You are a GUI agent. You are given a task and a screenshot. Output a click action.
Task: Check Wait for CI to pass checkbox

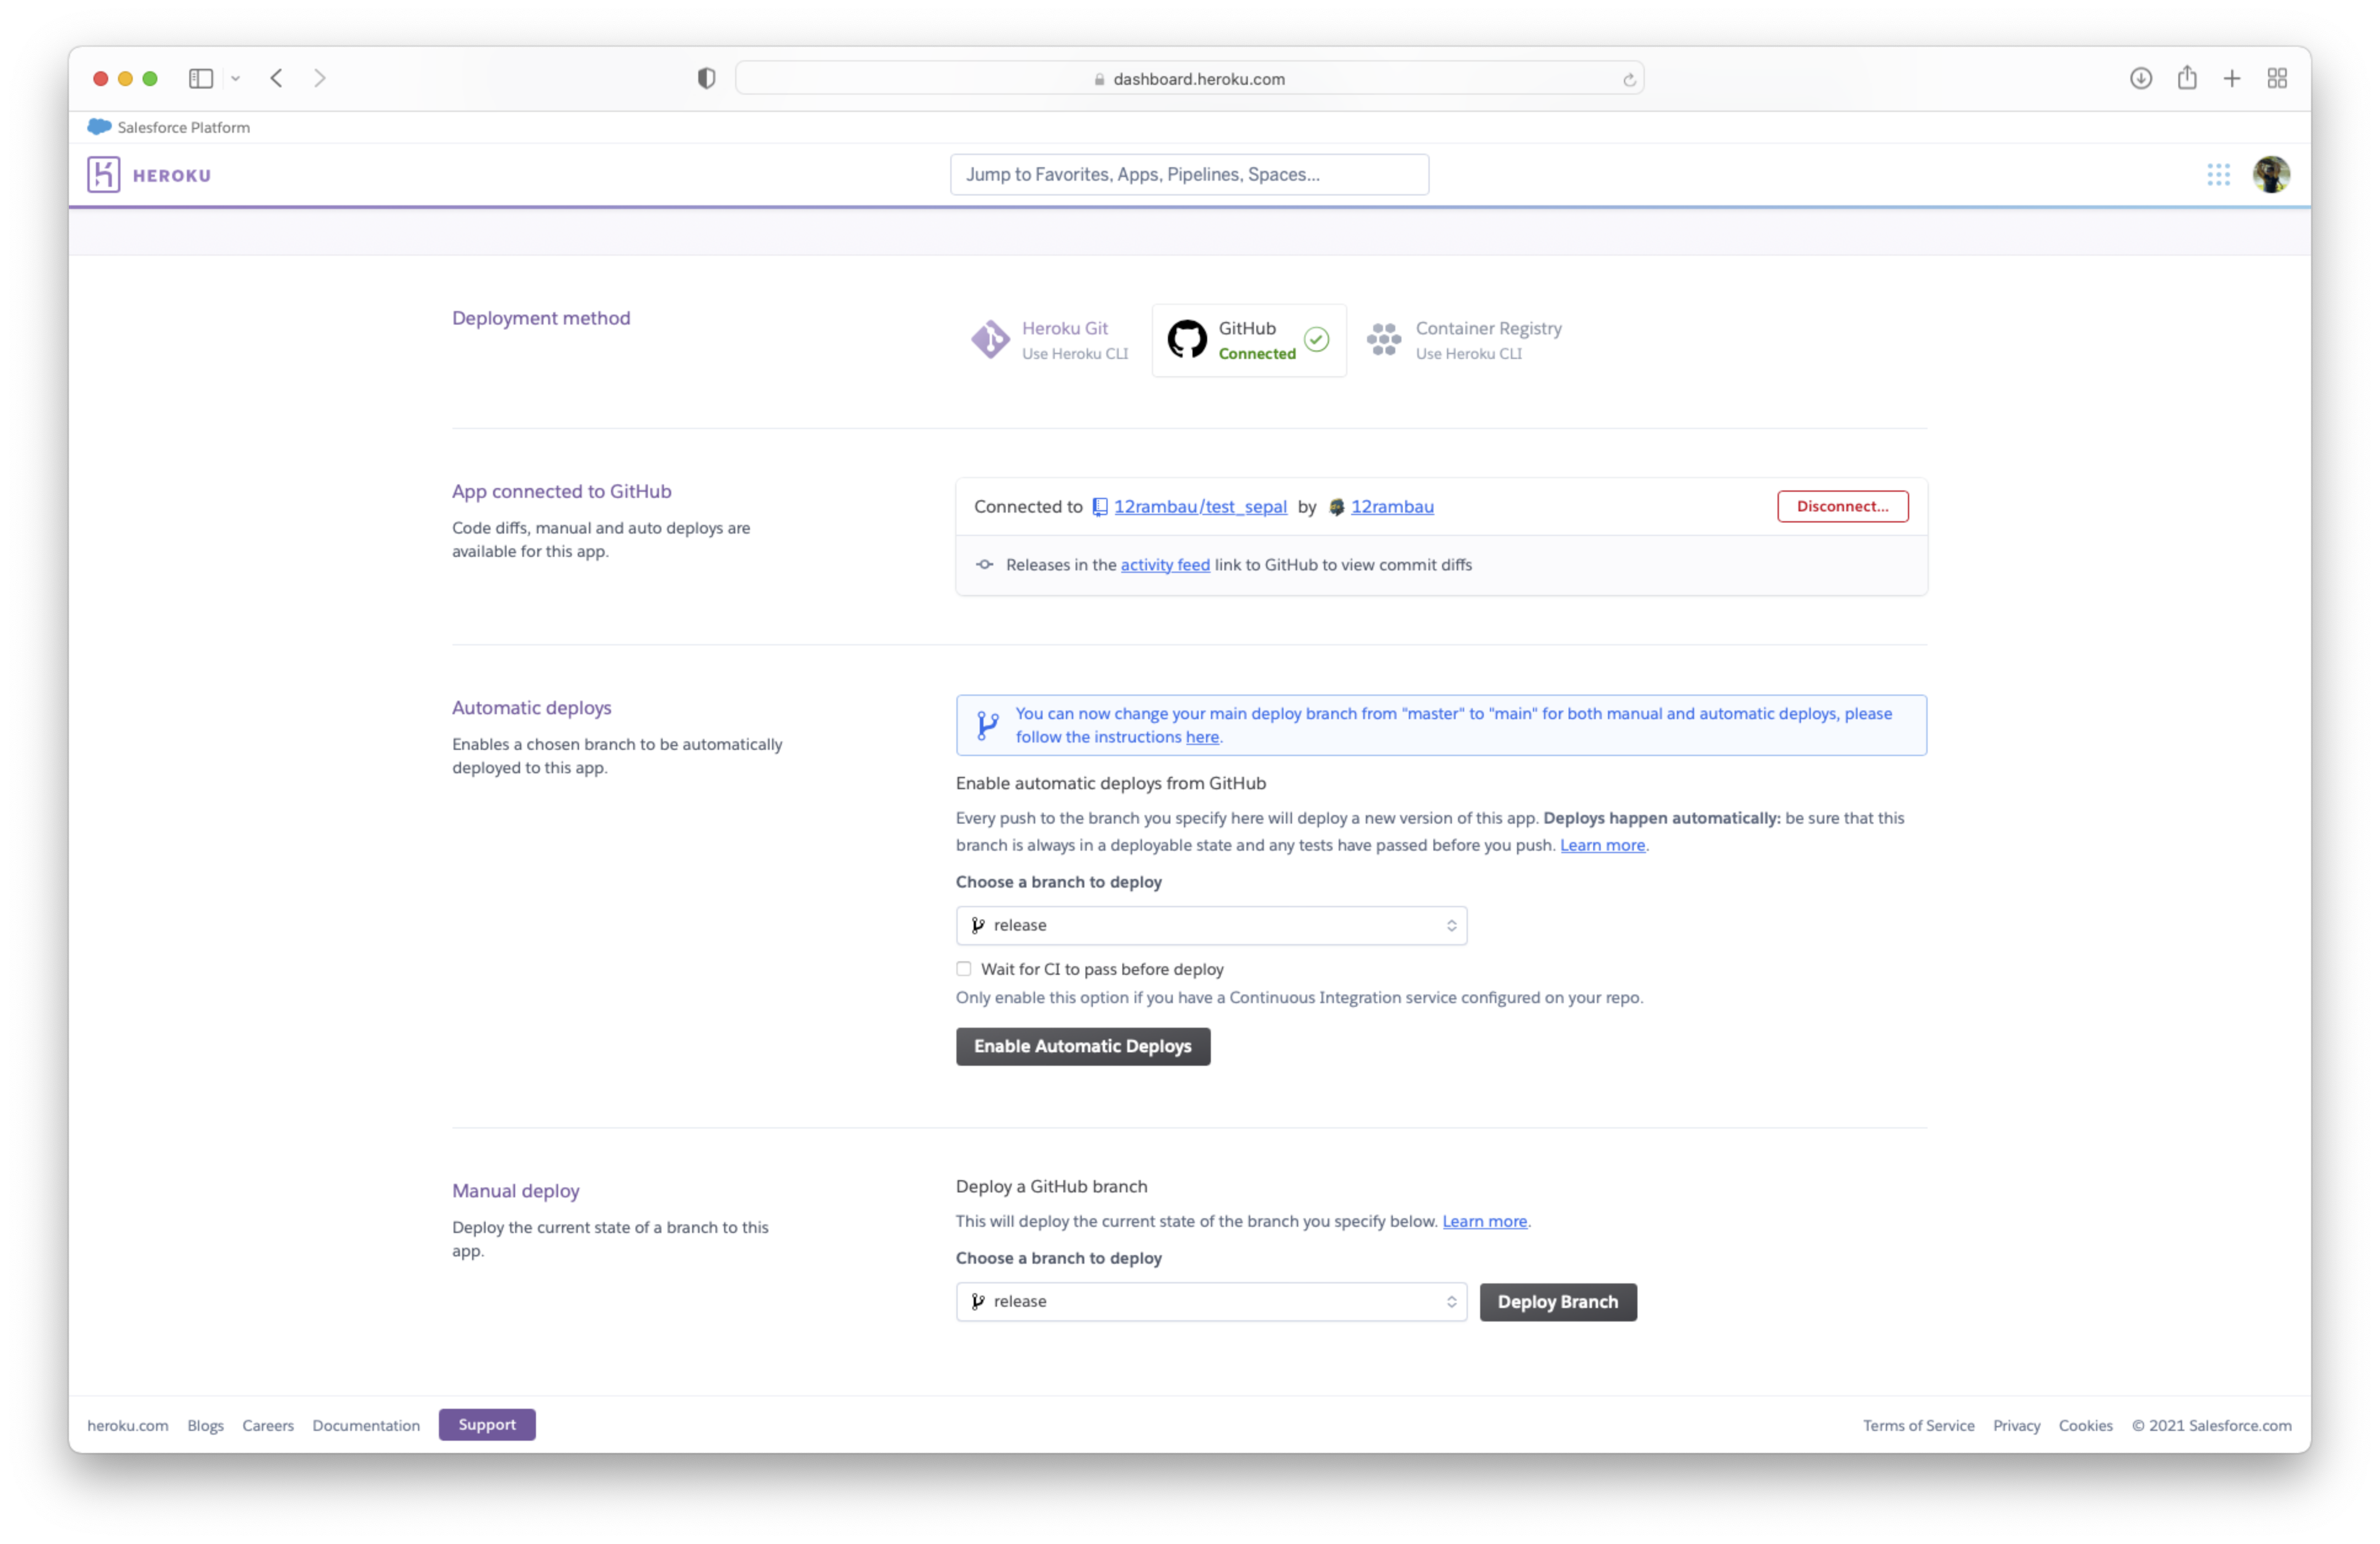(963, 969)
